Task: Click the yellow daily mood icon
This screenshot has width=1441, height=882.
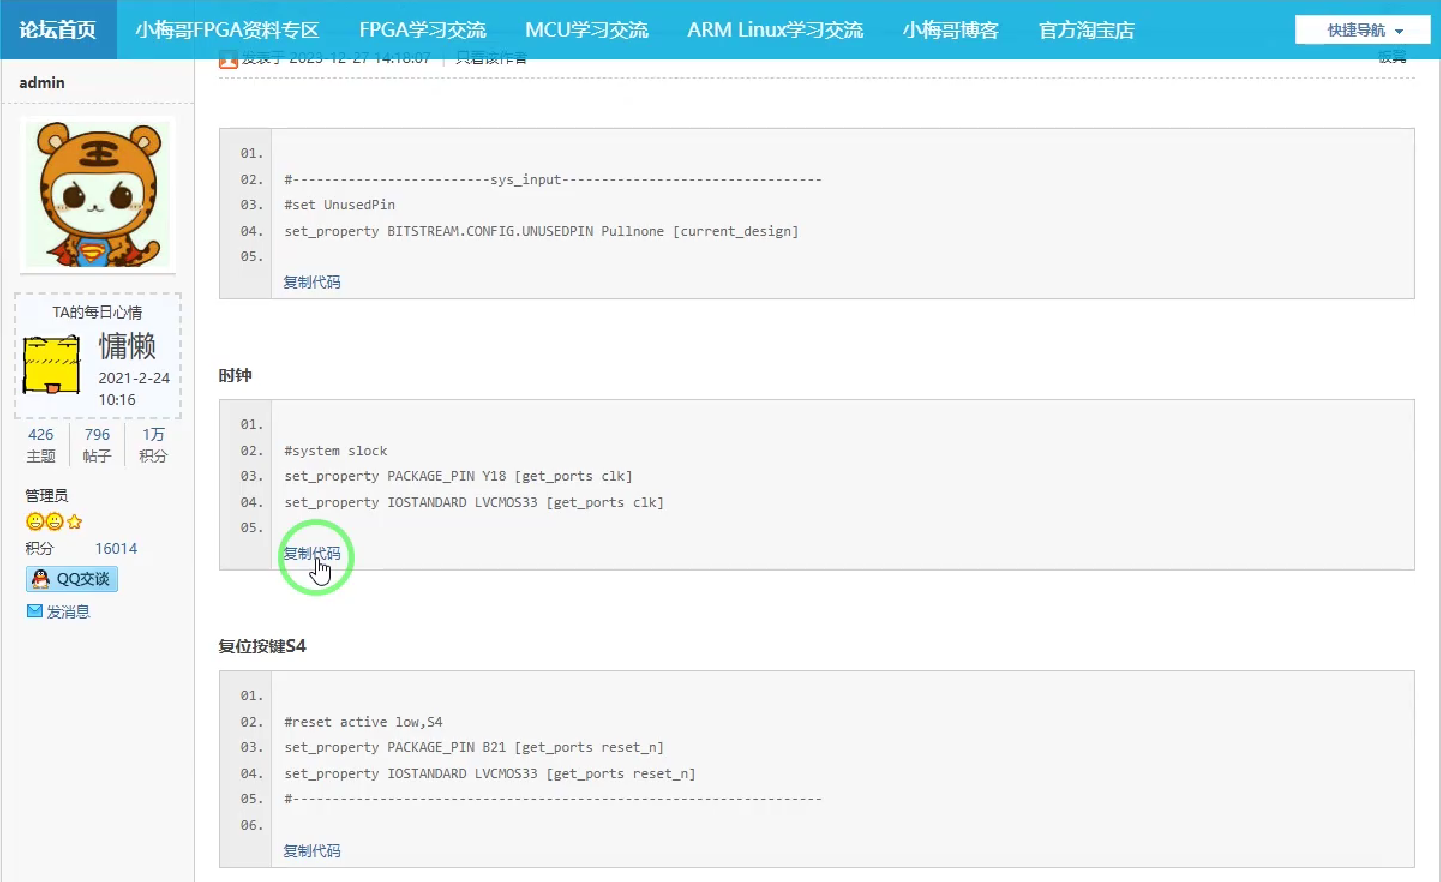Action: click(x=51, y=365)
